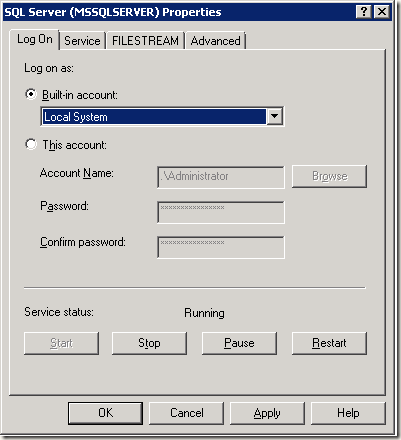
Task: Select the Log On tab
Action: click(35, 39)
